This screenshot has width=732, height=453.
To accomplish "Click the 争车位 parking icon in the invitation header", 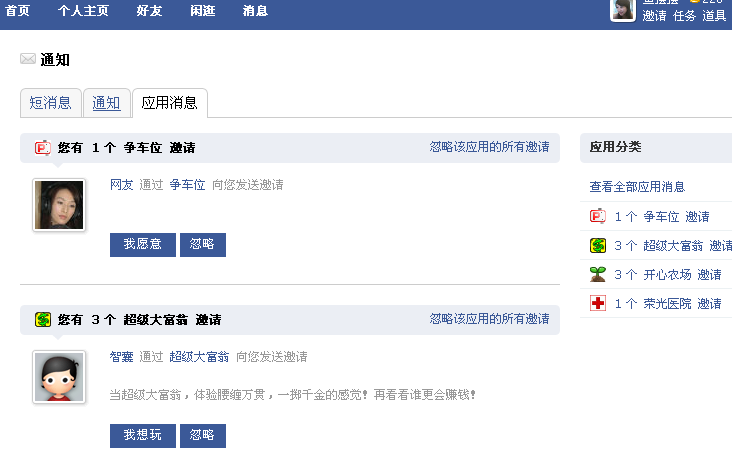I will [x=42, y=148].
